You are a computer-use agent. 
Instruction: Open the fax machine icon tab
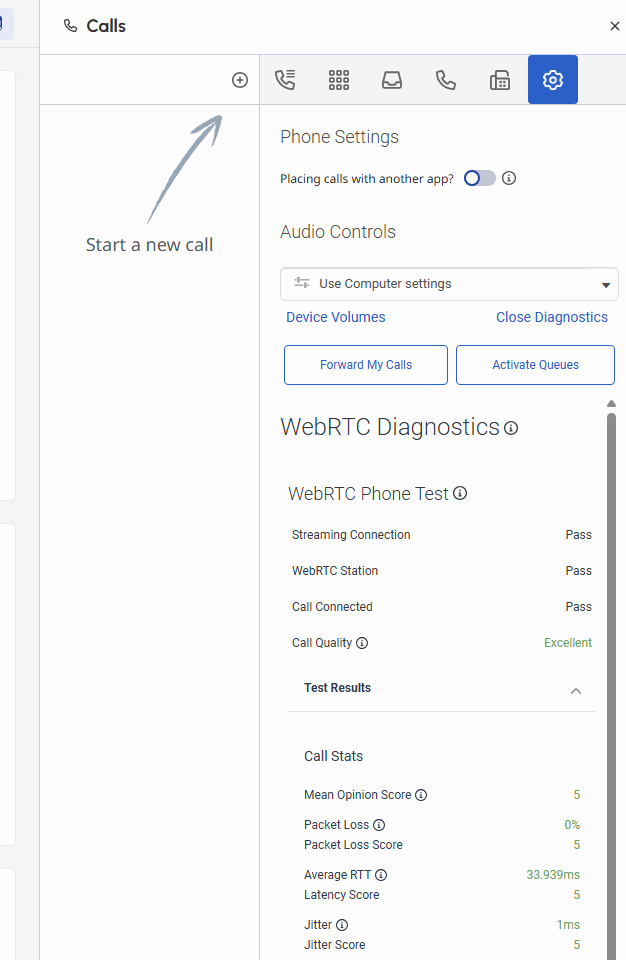pyautogui.click(x=500, y=80)
